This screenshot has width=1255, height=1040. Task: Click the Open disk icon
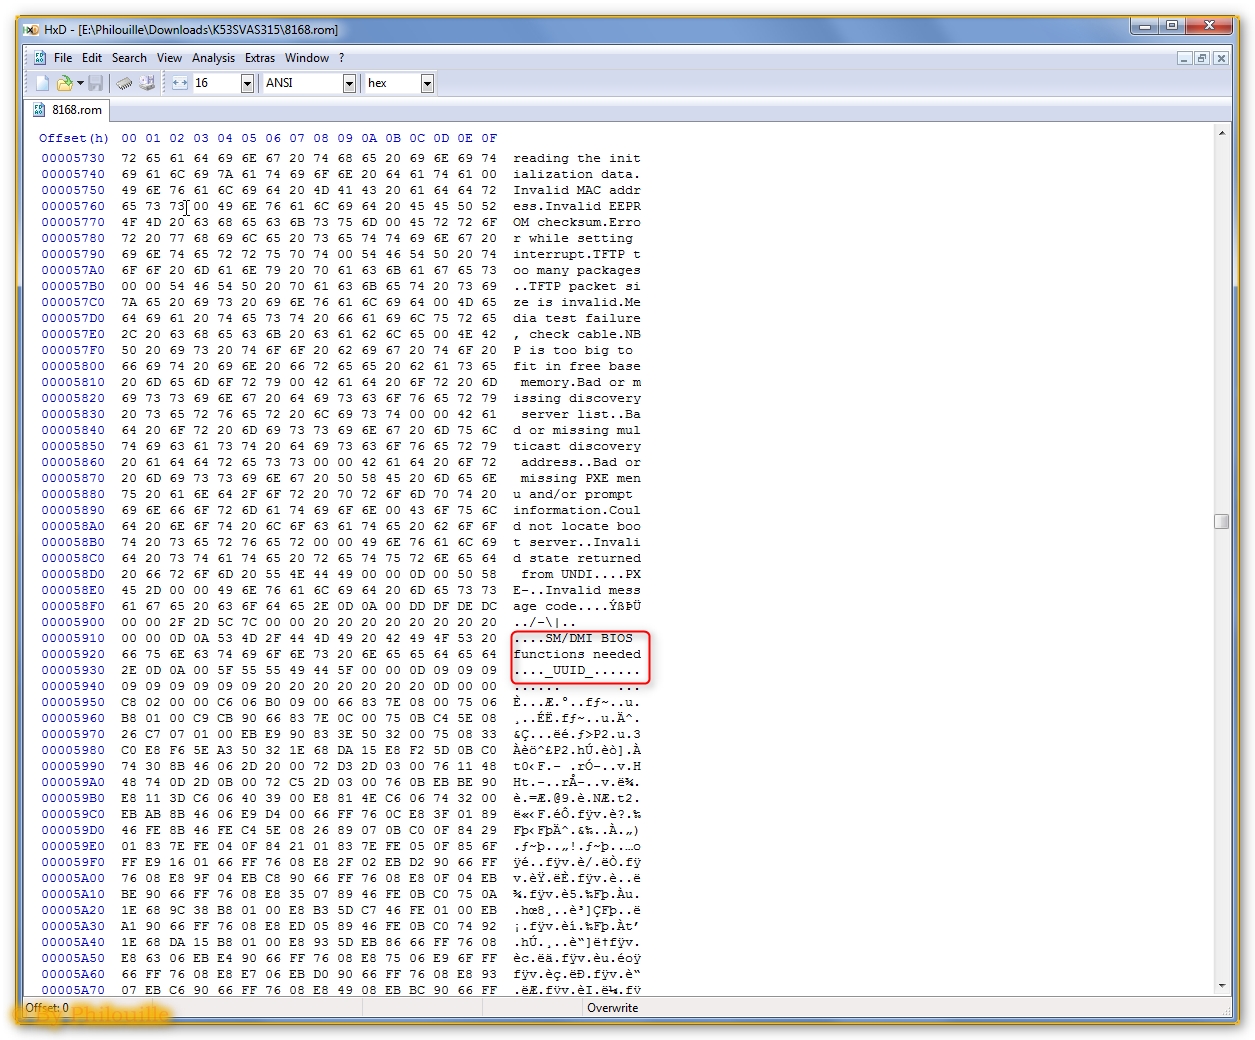147,83
